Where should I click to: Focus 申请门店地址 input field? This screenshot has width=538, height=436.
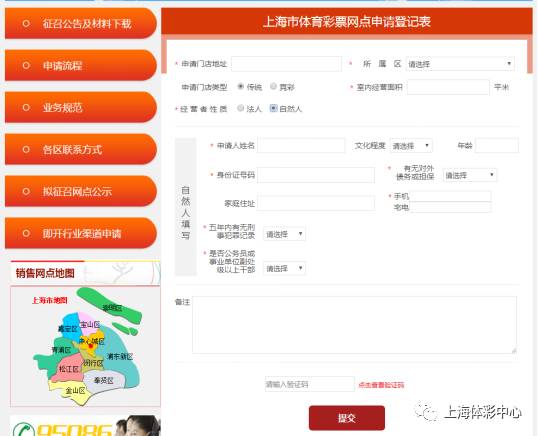[286, 64]
